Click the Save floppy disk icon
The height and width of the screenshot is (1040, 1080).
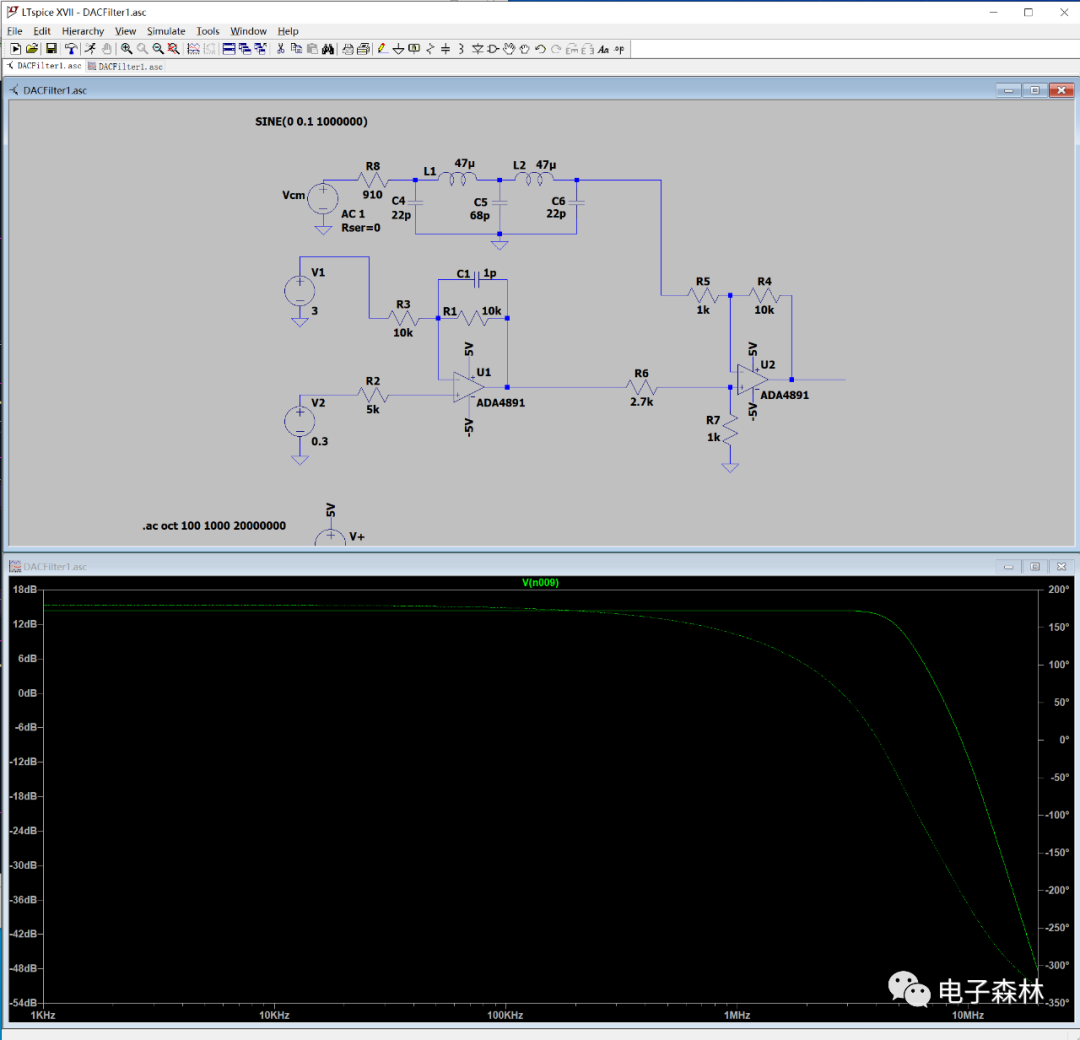click(51, 48)
